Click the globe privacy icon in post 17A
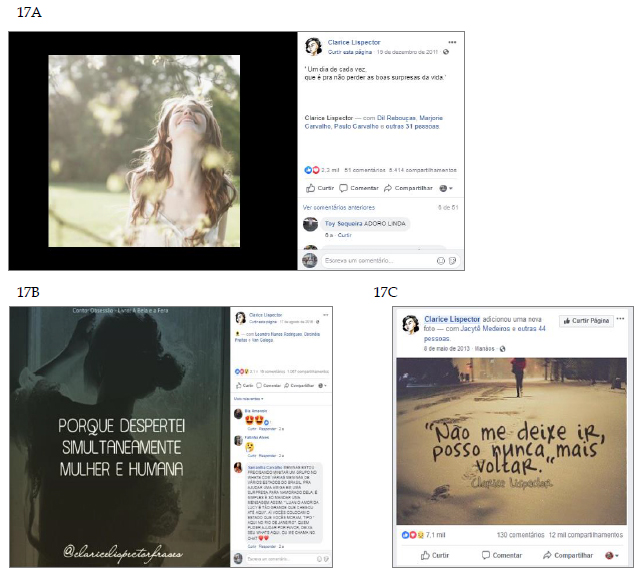 click(x=446, y=52)
